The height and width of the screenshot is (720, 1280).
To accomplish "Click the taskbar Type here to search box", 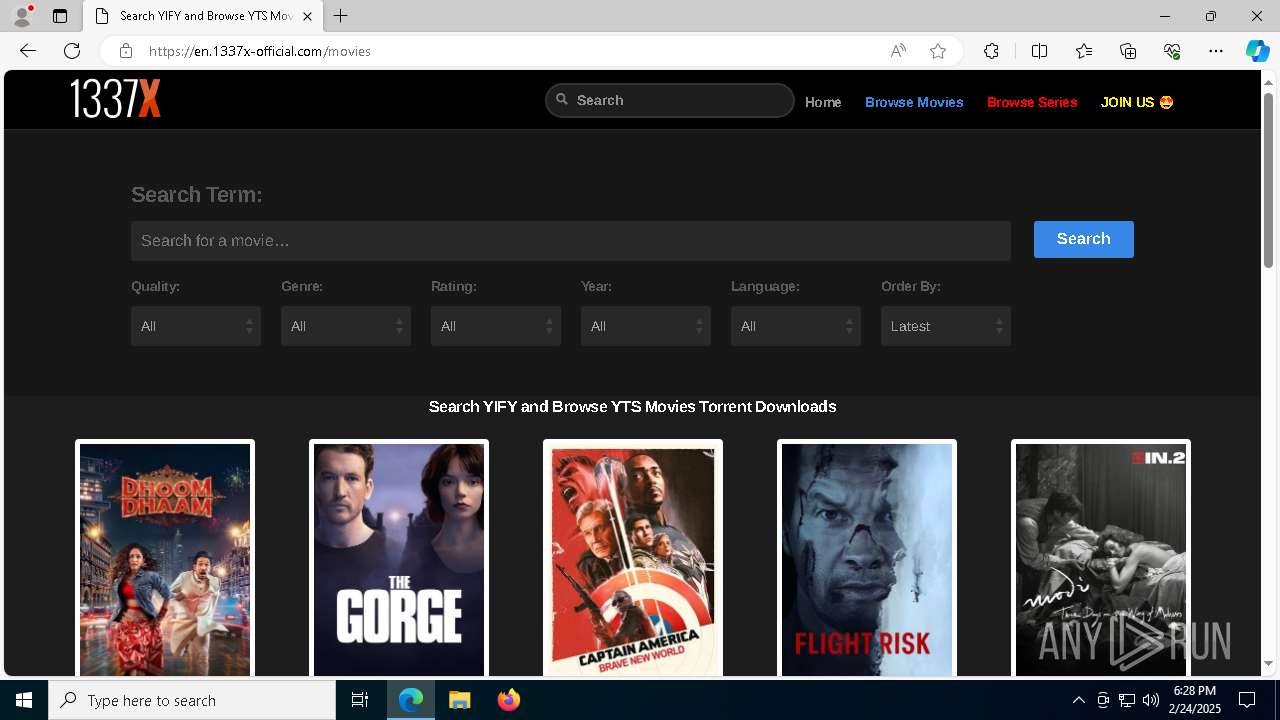I will (192, 700).
